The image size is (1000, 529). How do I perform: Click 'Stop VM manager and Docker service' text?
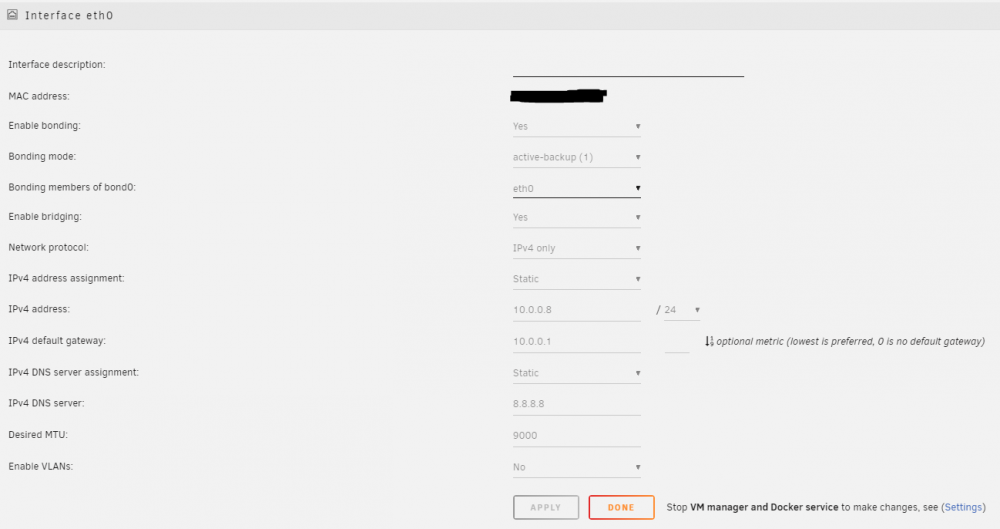click(753, 507)
